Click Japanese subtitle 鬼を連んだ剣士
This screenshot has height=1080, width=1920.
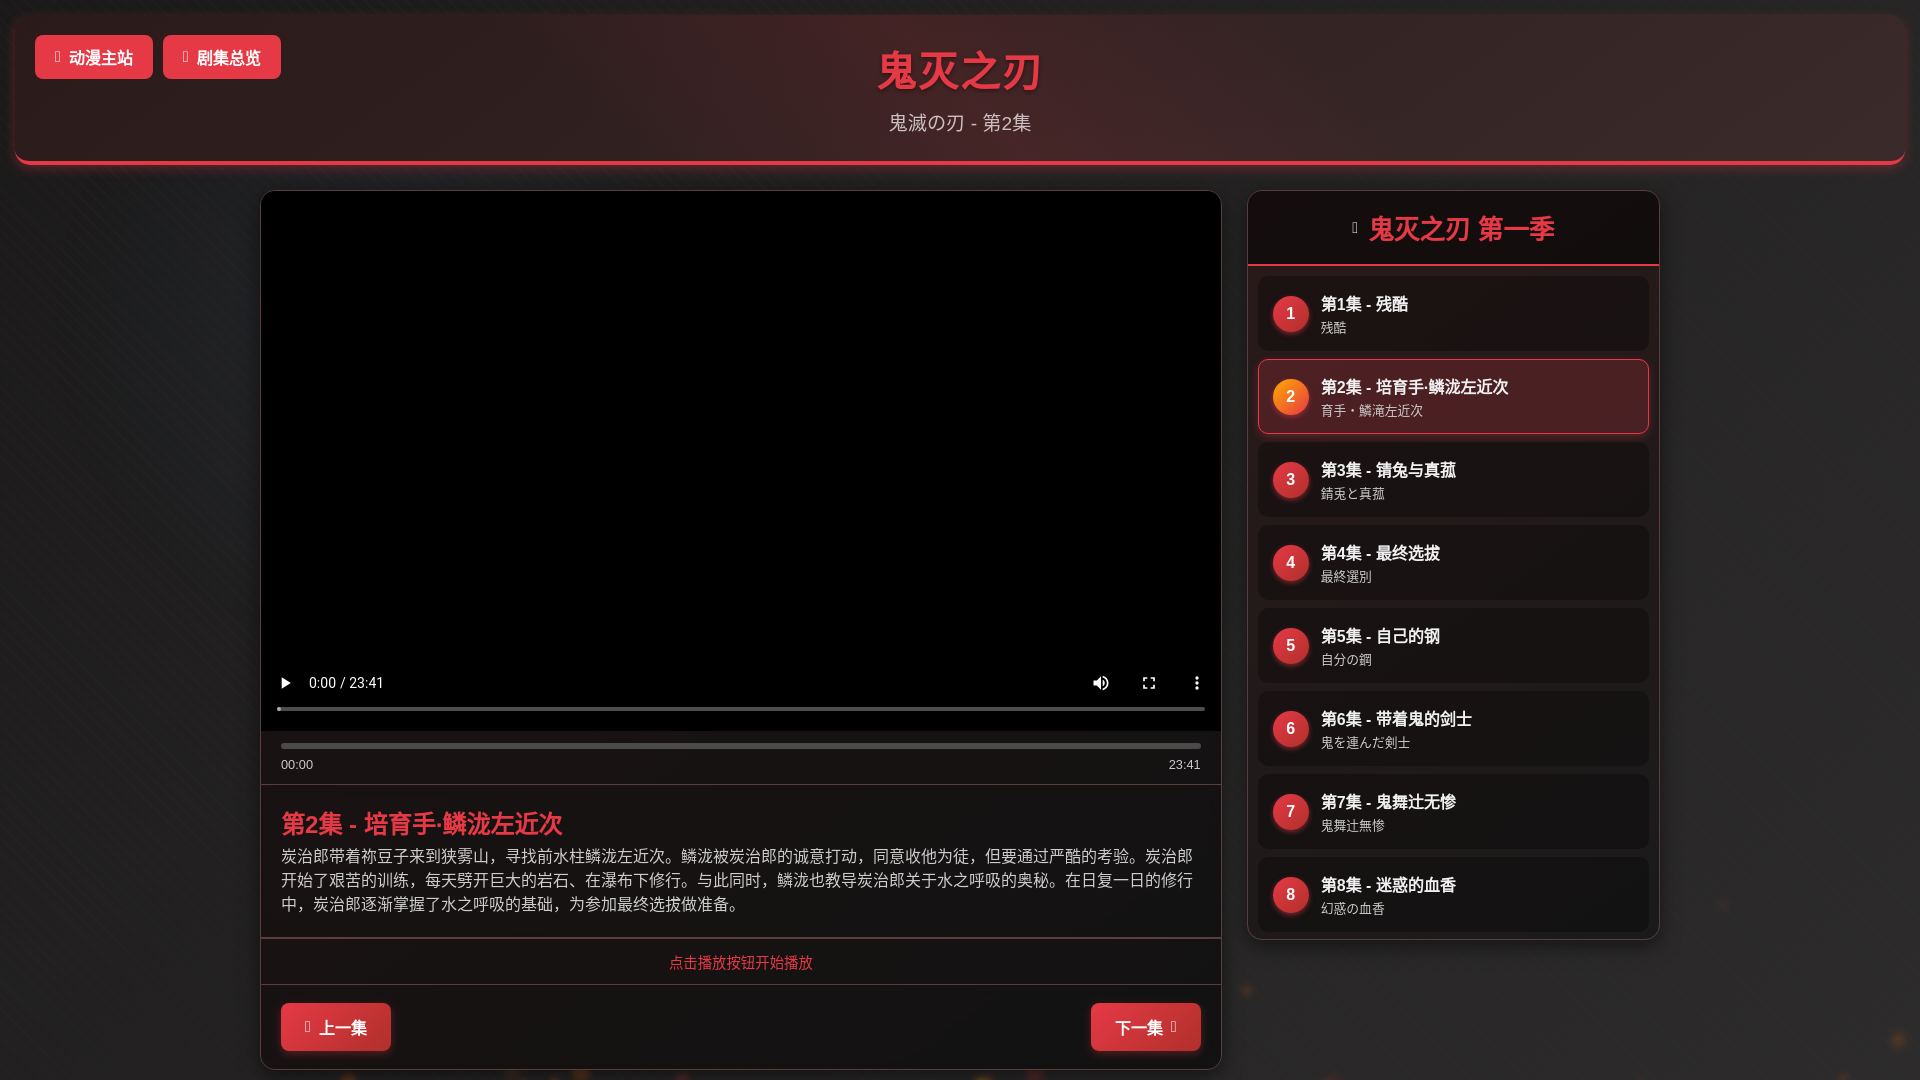1365,743
